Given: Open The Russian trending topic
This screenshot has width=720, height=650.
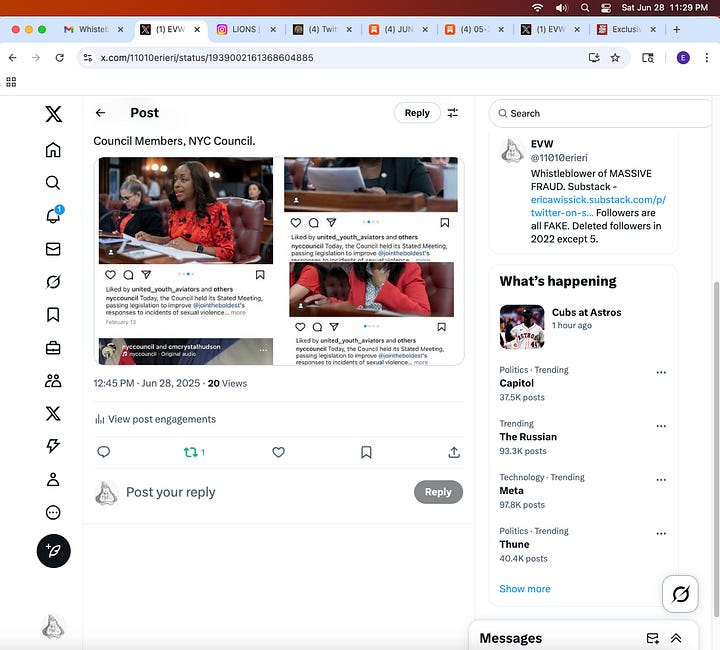Looking at the screenshot, I should click(528, 437).
